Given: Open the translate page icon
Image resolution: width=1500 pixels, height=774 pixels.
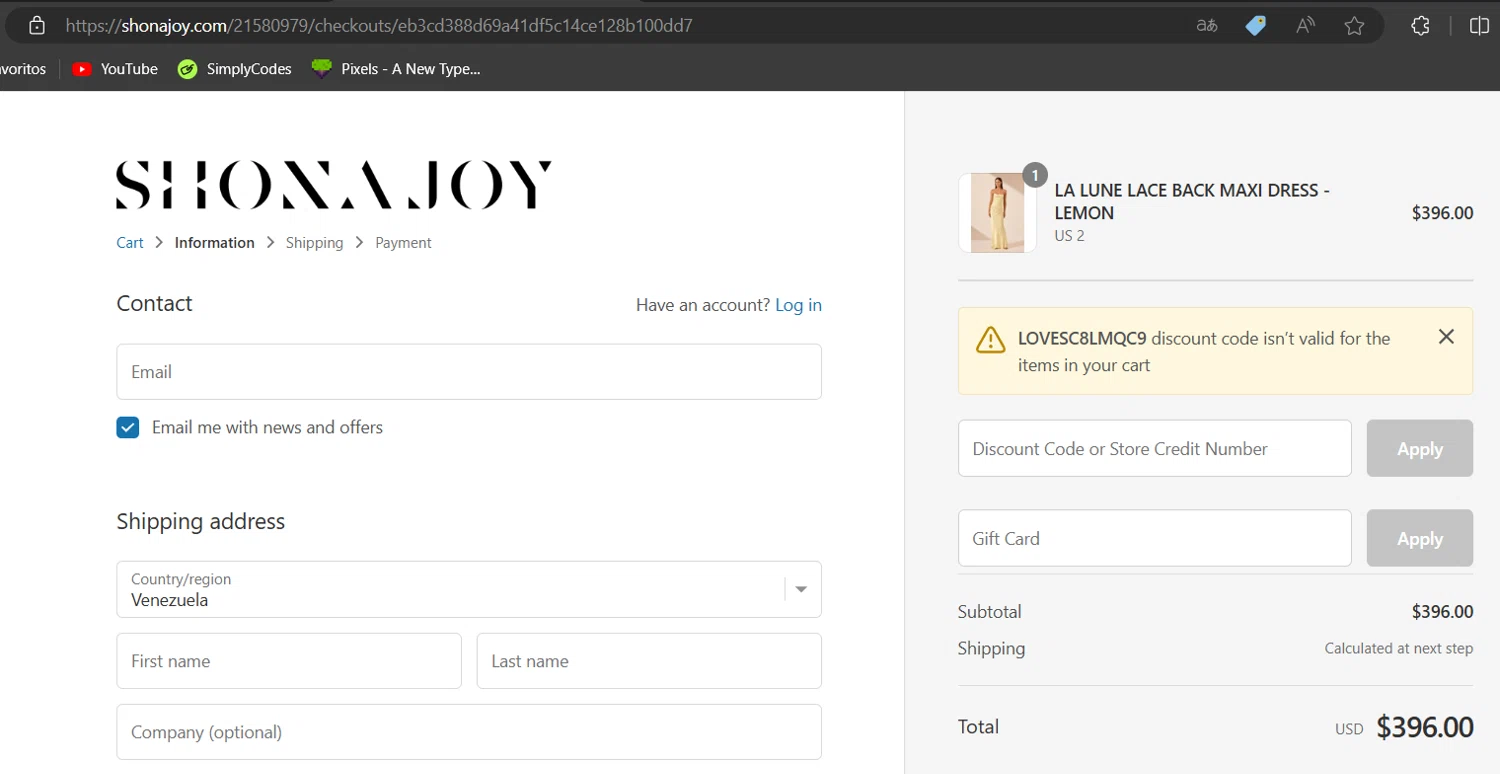Looking at the screenshot, I should [x=1207, y=26].
